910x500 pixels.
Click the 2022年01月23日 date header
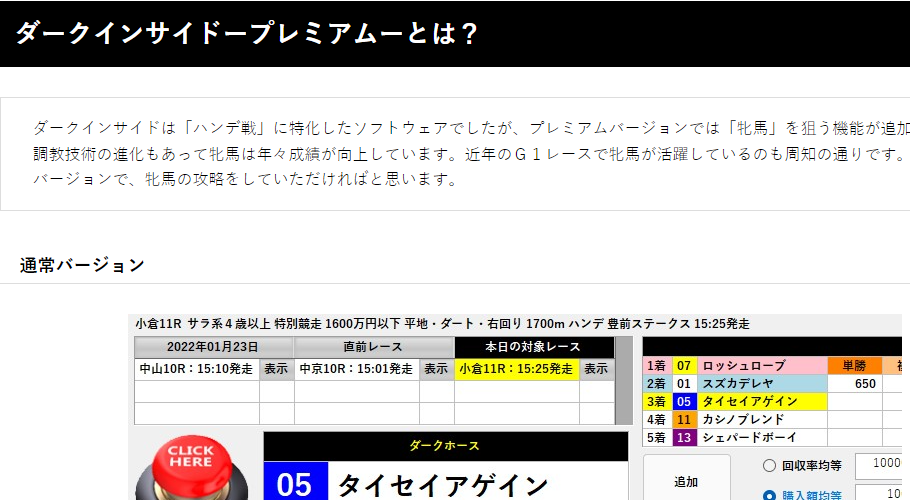[214, 347]
